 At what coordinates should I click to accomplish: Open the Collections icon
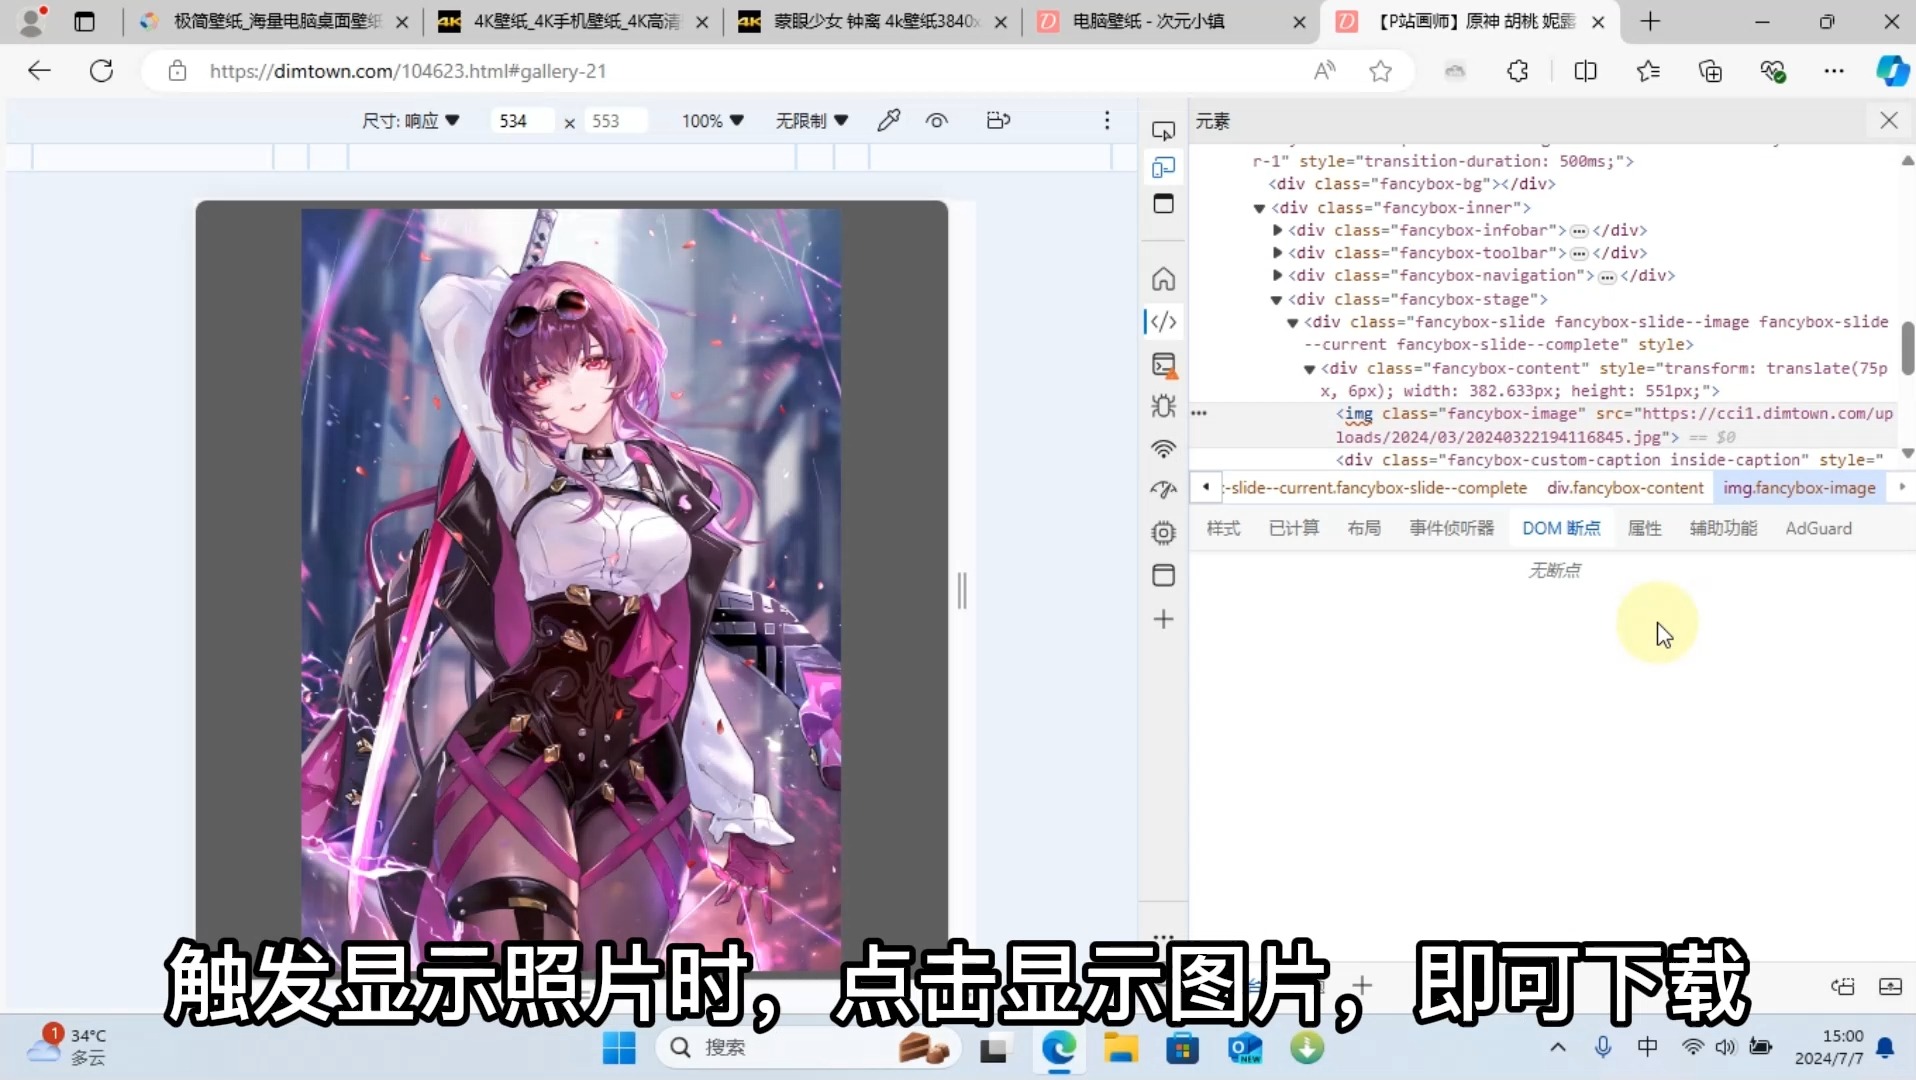pyautogui.click(x=1710, y=71)
